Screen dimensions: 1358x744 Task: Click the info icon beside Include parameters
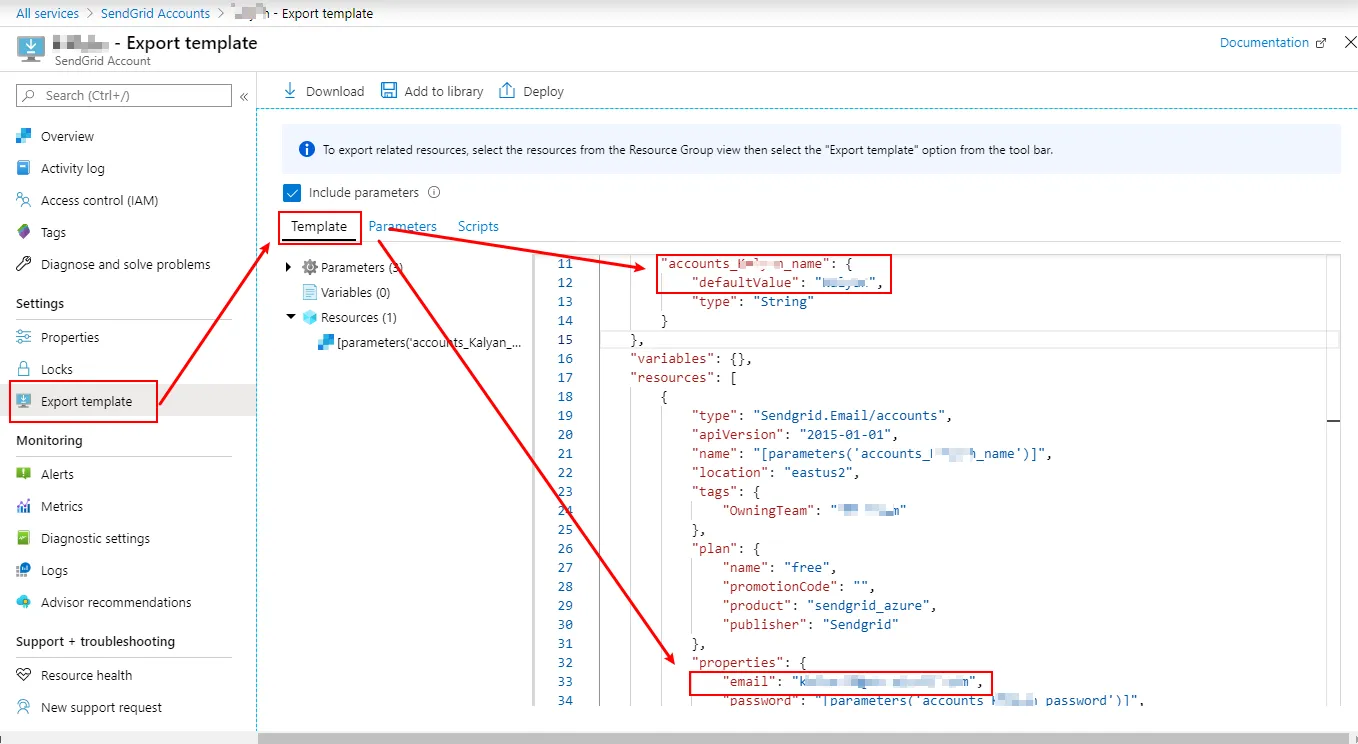coord(434,192)
